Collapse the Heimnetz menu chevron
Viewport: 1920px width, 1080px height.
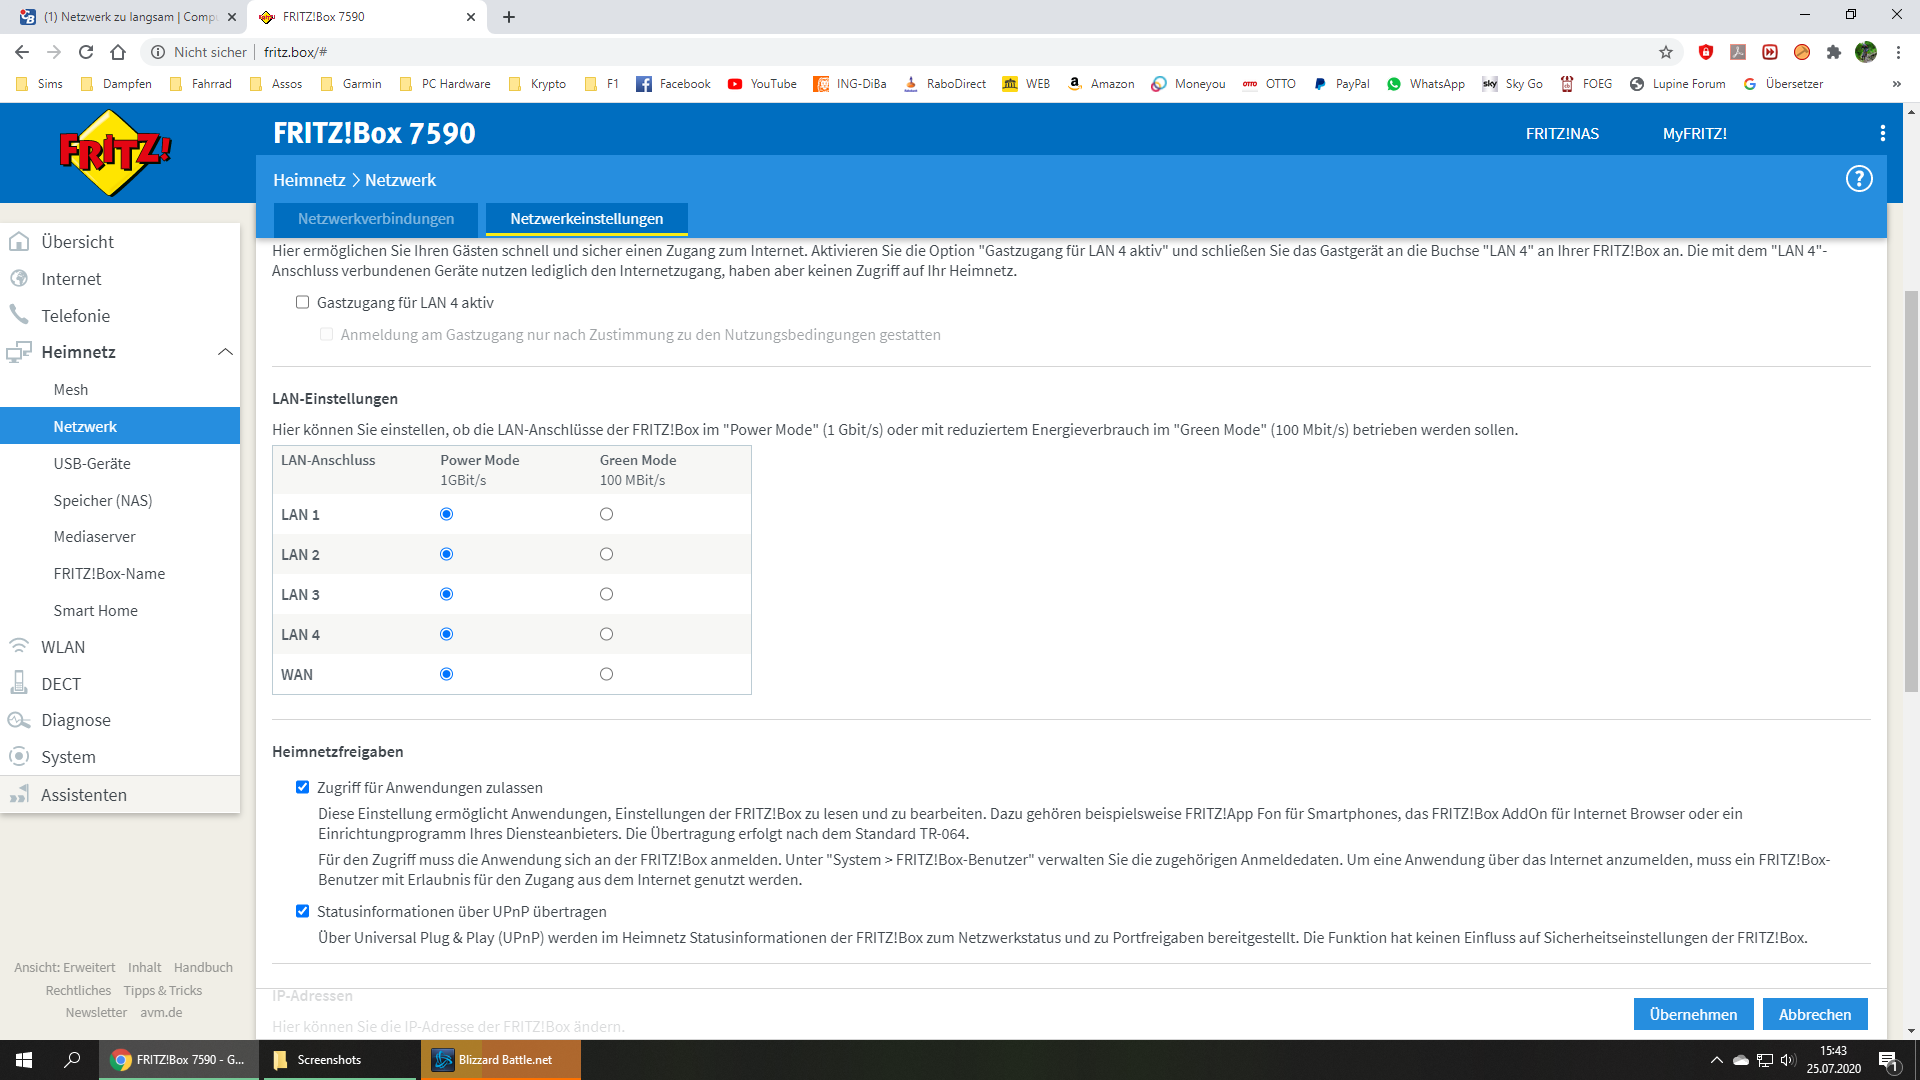[225, 352]
